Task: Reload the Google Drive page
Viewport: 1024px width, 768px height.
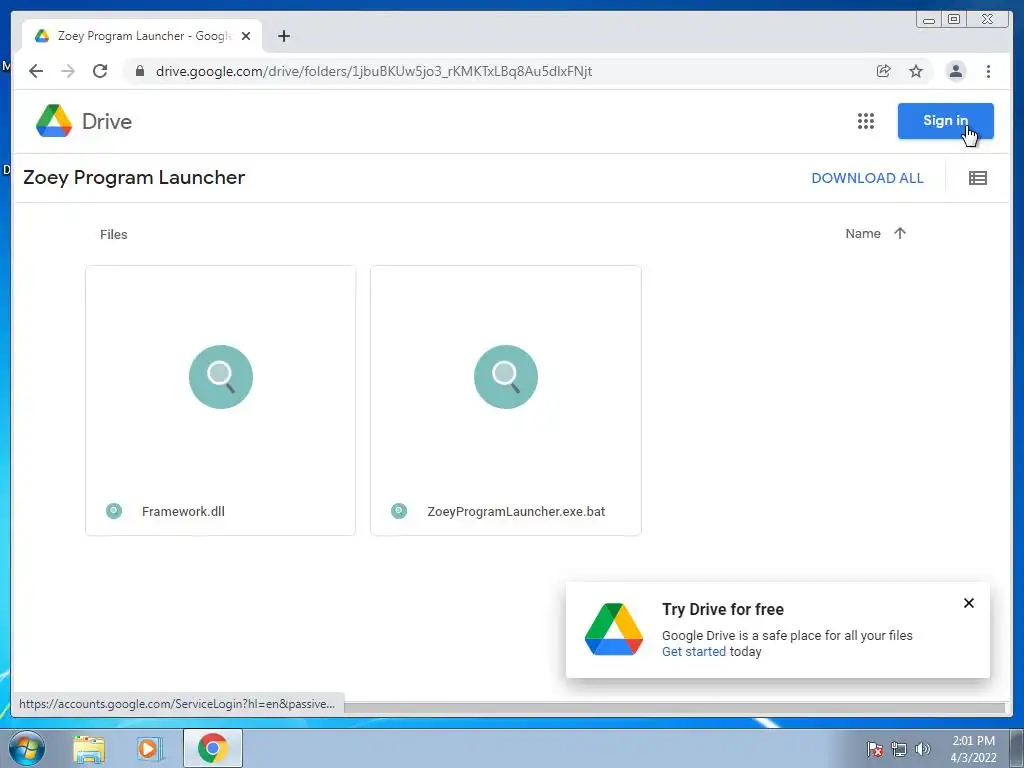Action: coord(100,71)
